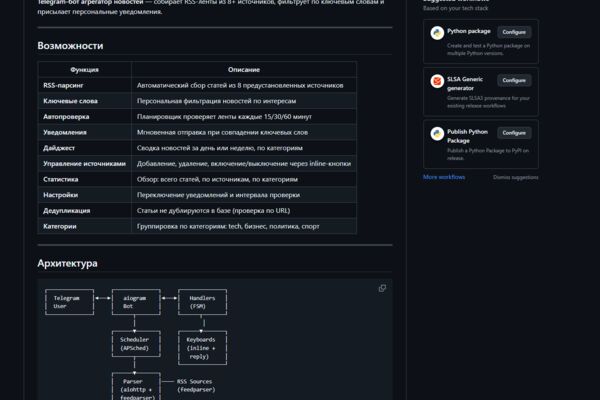The height and width of the screenshot is (400, 600).
Task: Open the More workflows link
Action: click(x=444, y=177)
